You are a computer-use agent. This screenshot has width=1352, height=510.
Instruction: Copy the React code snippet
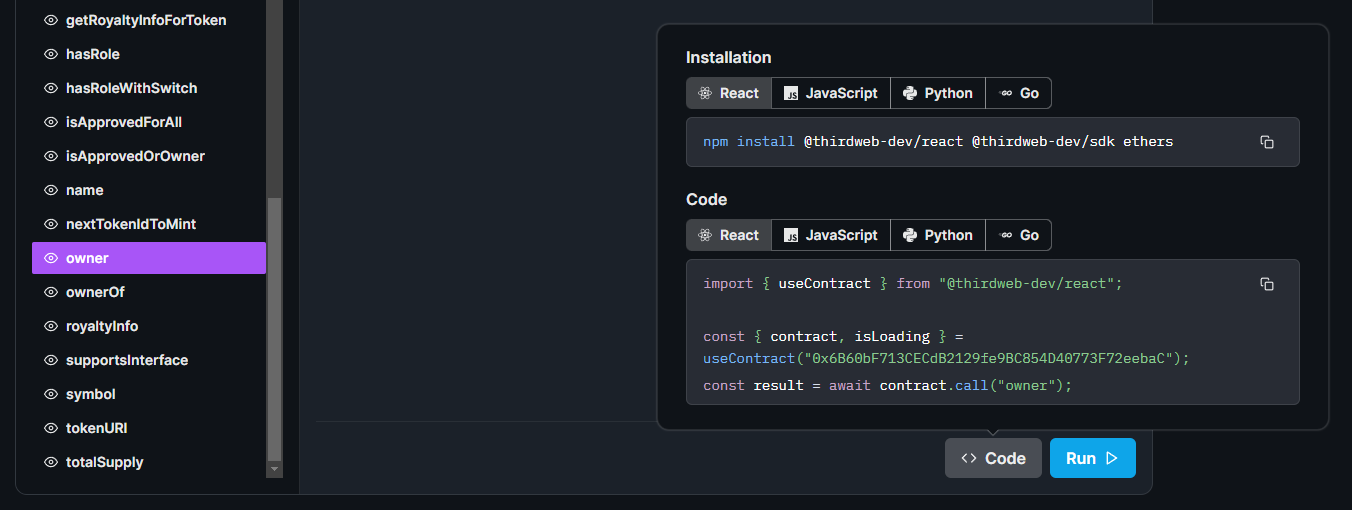pyautogui.click(x=1267, y=284)
